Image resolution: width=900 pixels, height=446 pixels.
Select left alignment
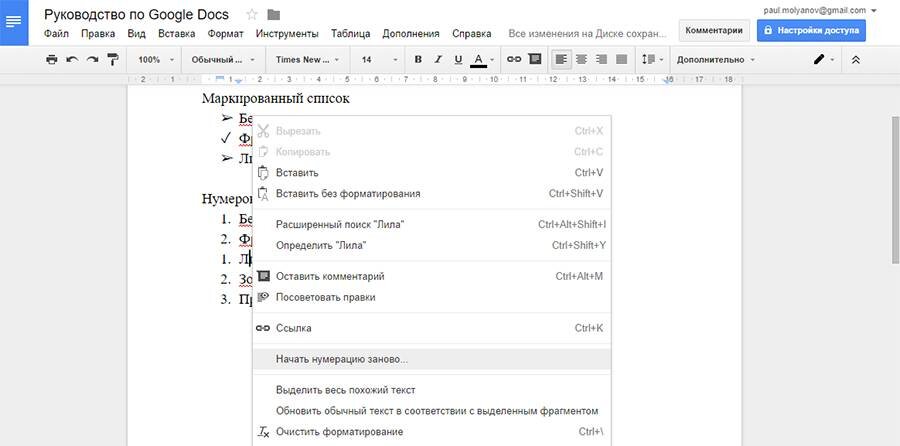562,59
